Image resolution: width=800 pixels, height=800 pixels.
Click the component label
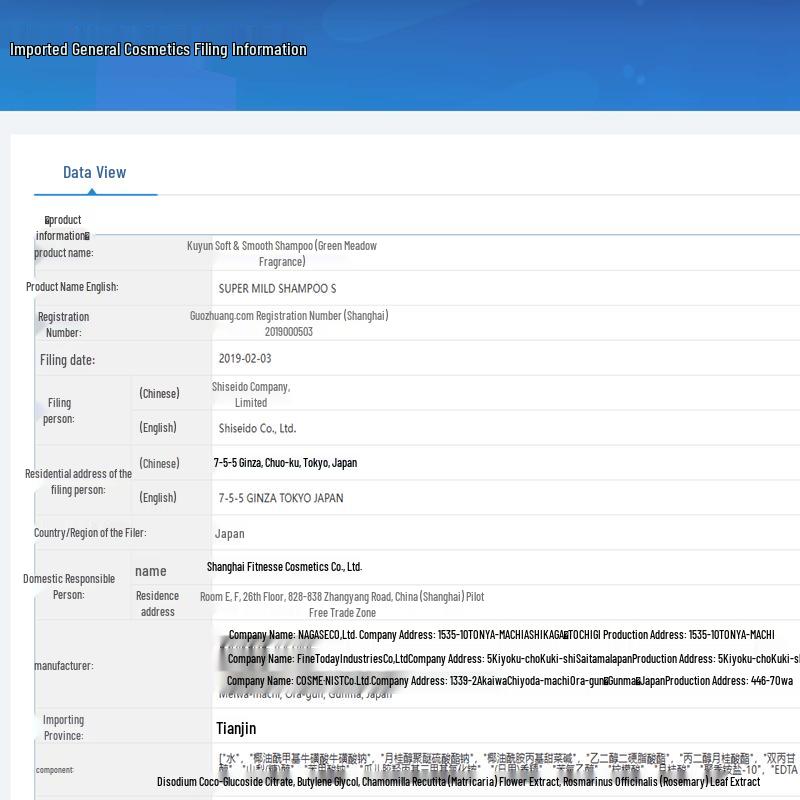pos(54,770)
